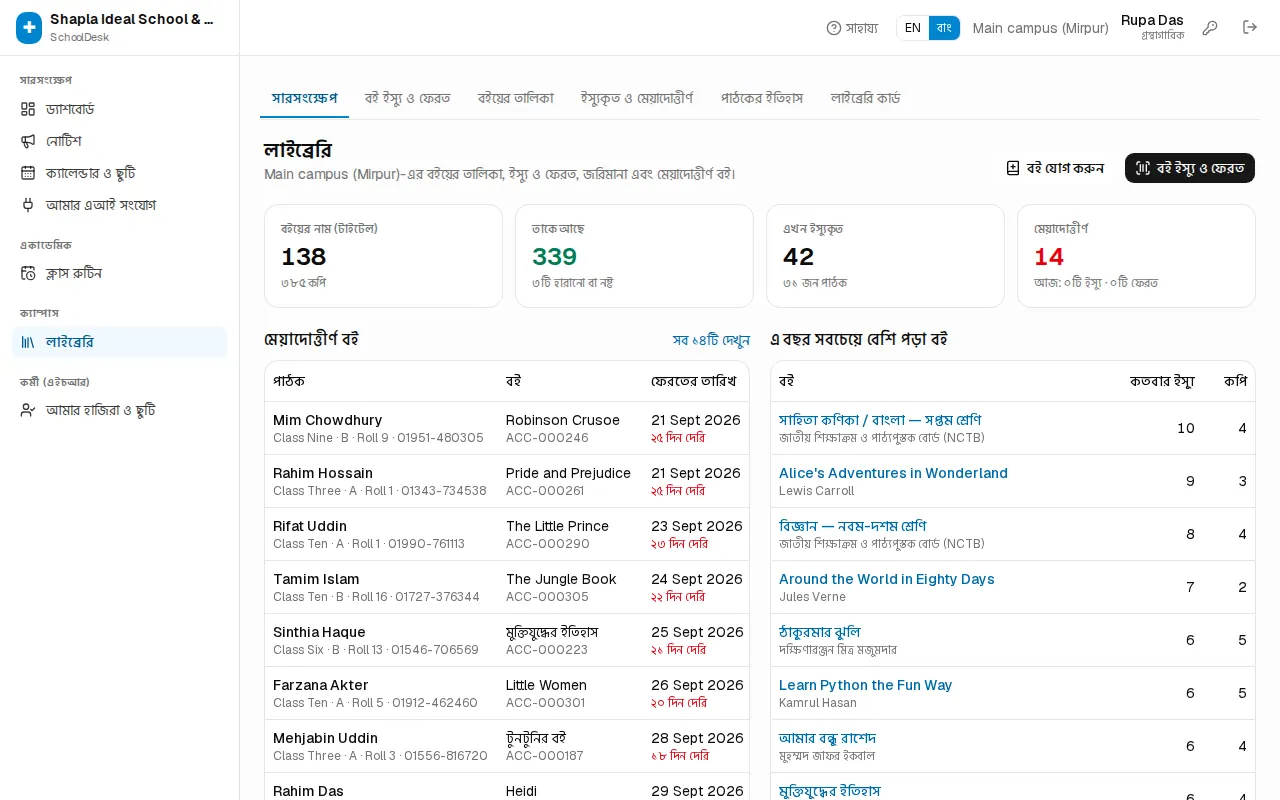
Task: Open the Rupa Das user profile
Action: (1152, 28)
